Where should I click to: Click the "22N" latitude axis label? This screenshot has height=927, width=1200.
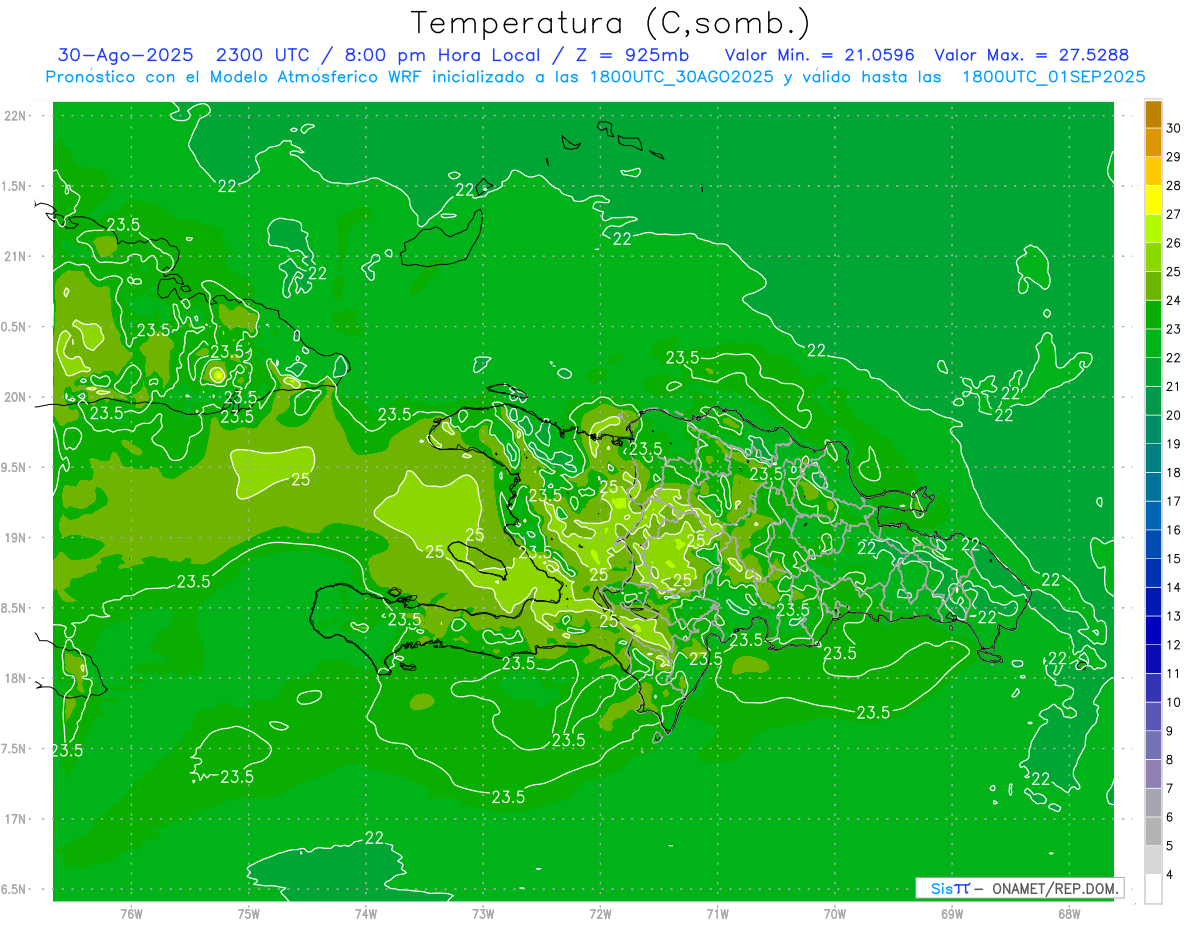(16, 116)
